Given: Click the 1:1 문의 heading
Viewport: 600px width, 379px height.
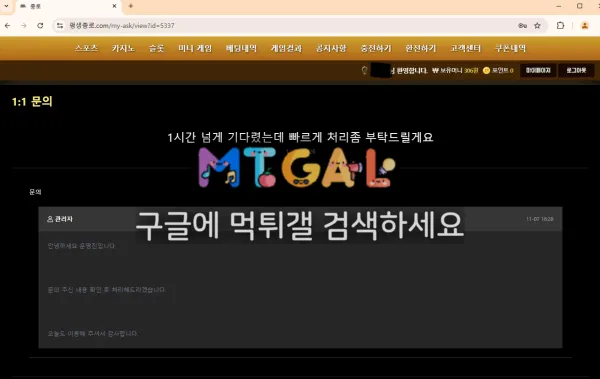Looking at the screenshot, I should click(x=32, y=101).
